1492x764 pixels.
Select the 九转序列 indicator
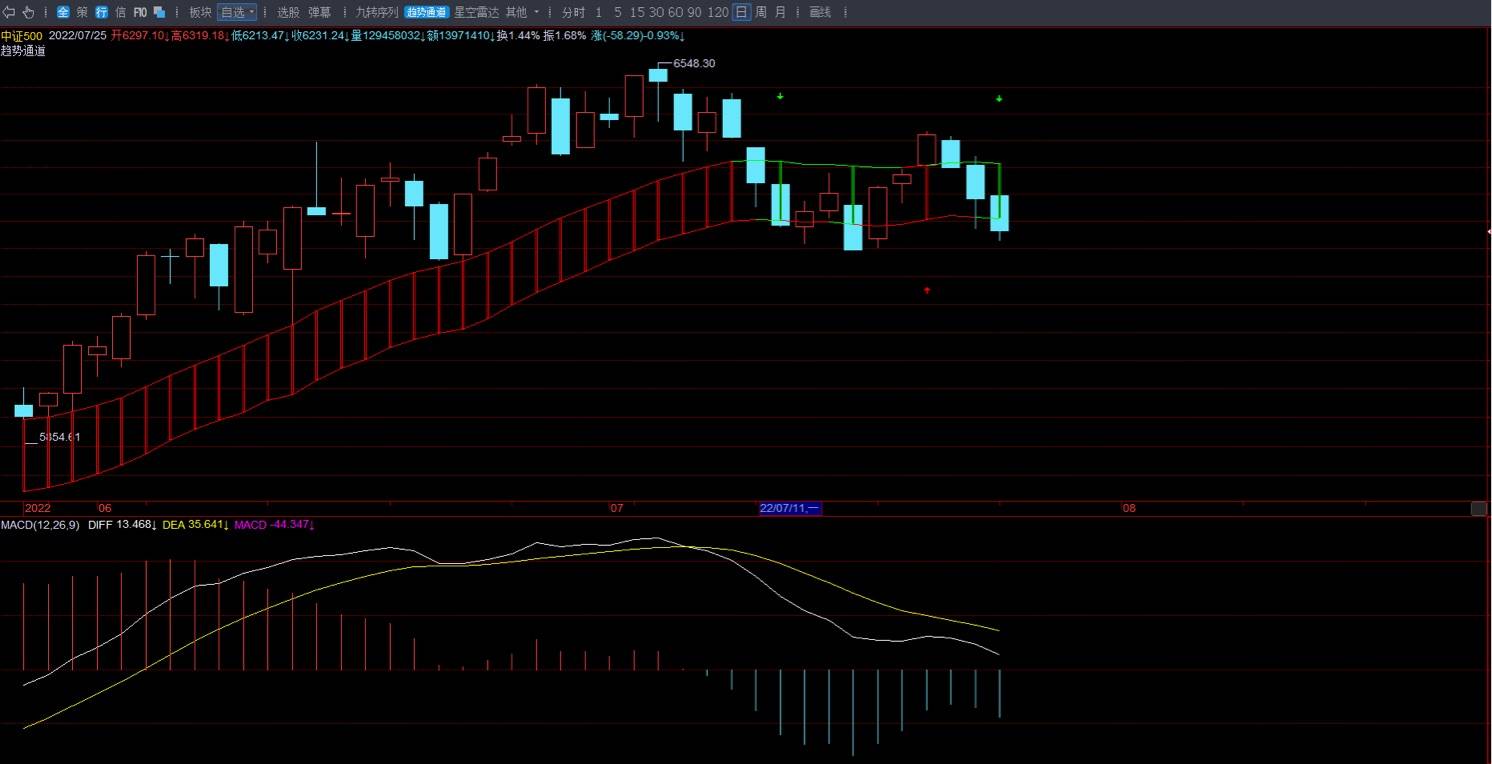click(377, 12)
